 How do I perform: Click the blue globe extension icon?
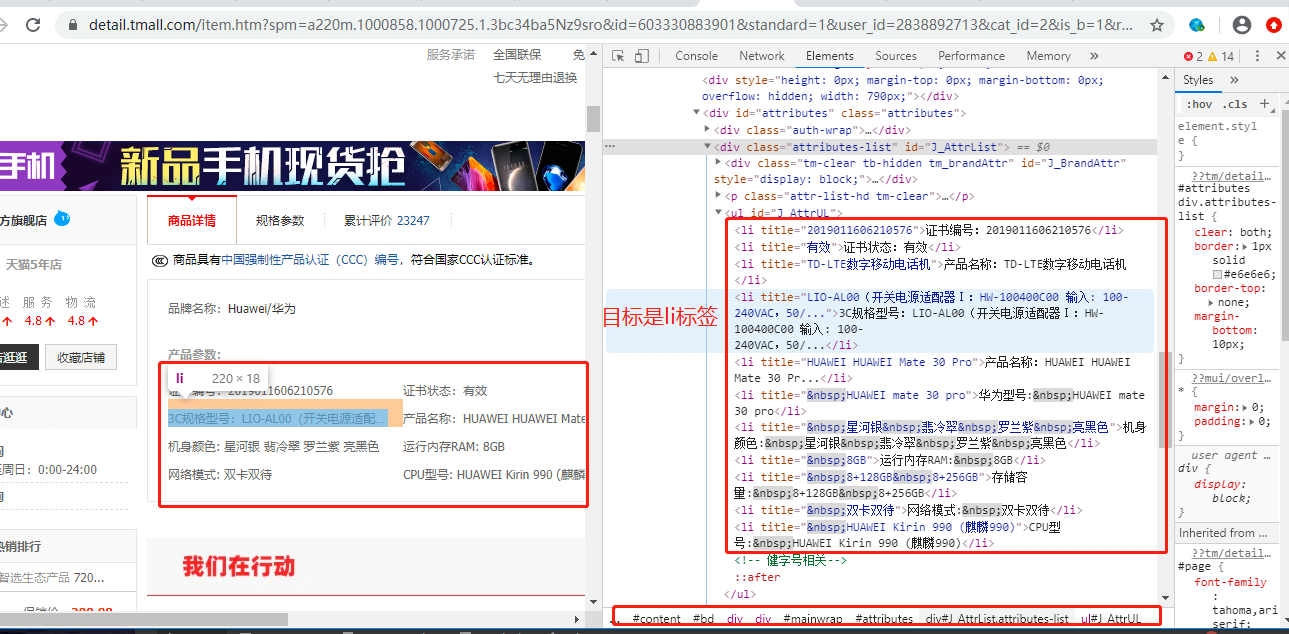[1196, 26]
